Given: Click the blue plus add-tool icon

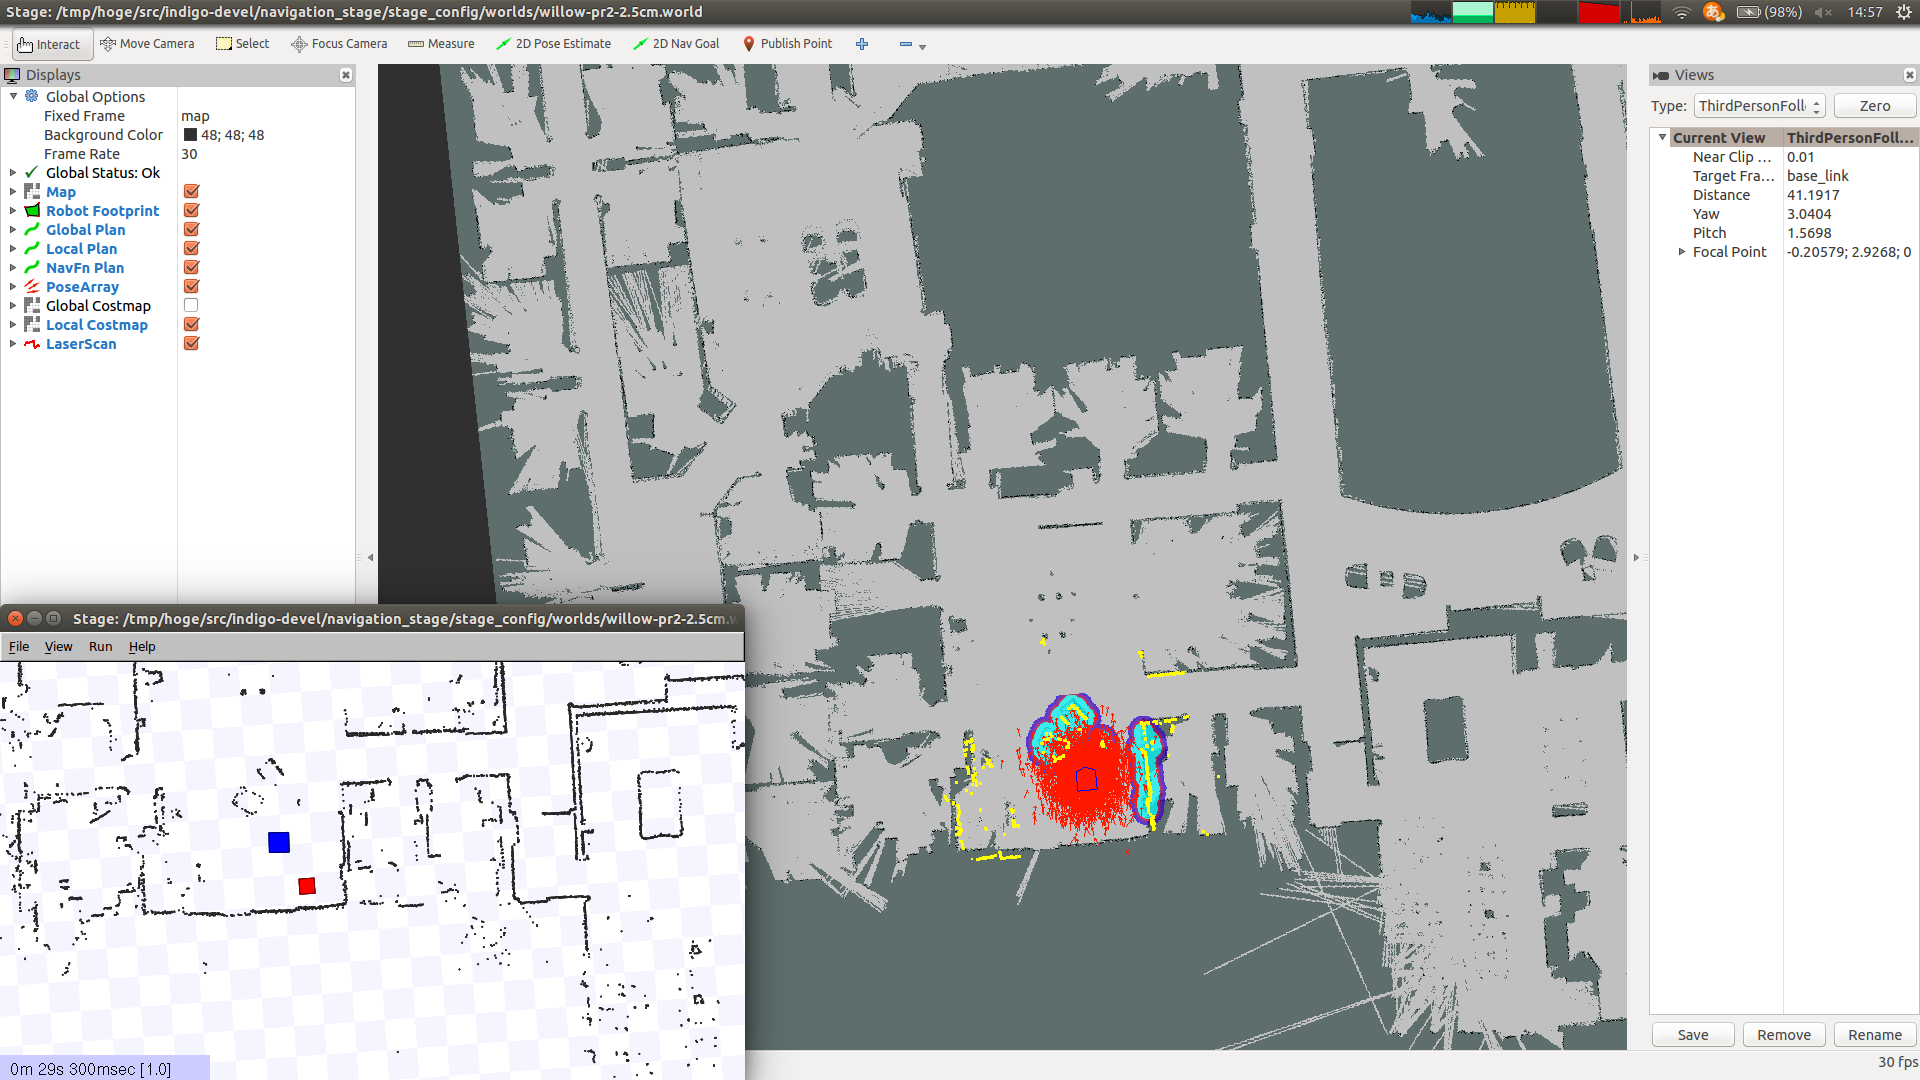Looking at the screenshot, I should point(862,44).
